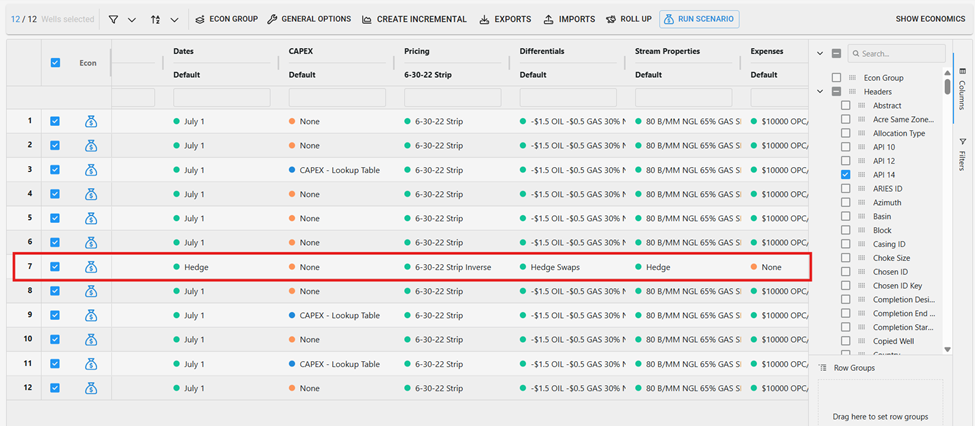Uncheck the API 14 column checkbox
The height and width of the screenshot is (426, 975).
pyautogui.click(x=846, y=175)
